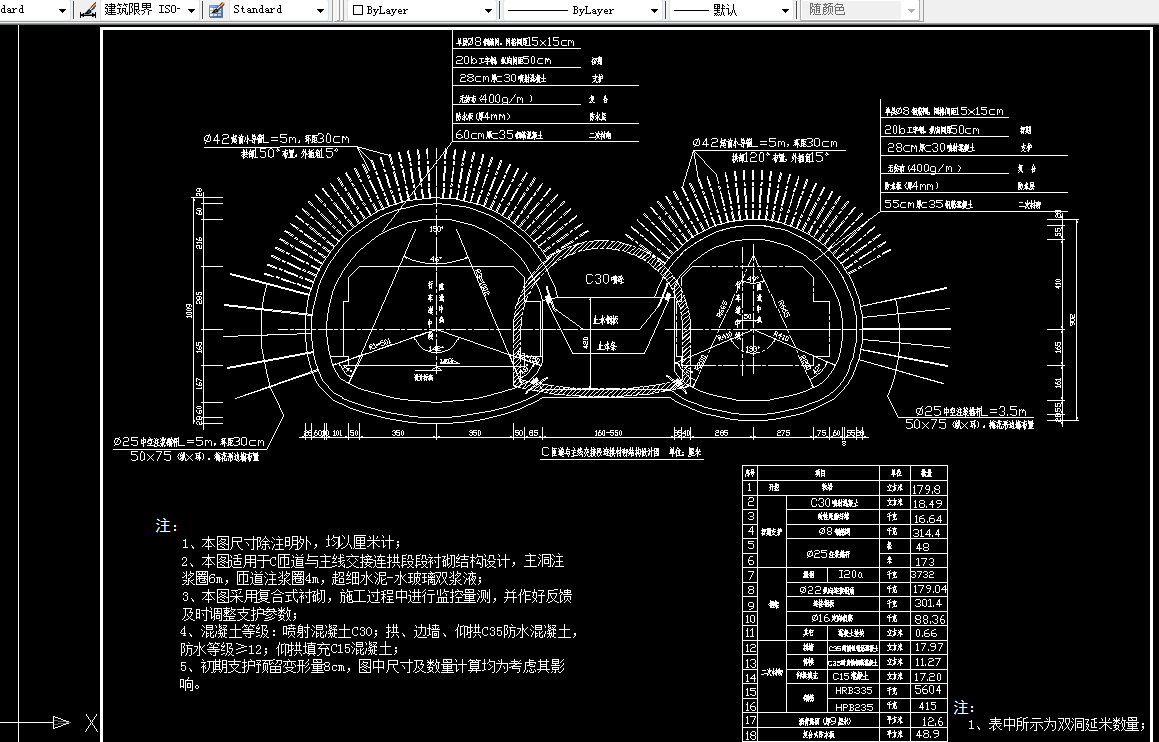The width and height of the screenshot is (1159, 742).
Task: Select the 160~550 dimension text
Action: coord(608,433)
